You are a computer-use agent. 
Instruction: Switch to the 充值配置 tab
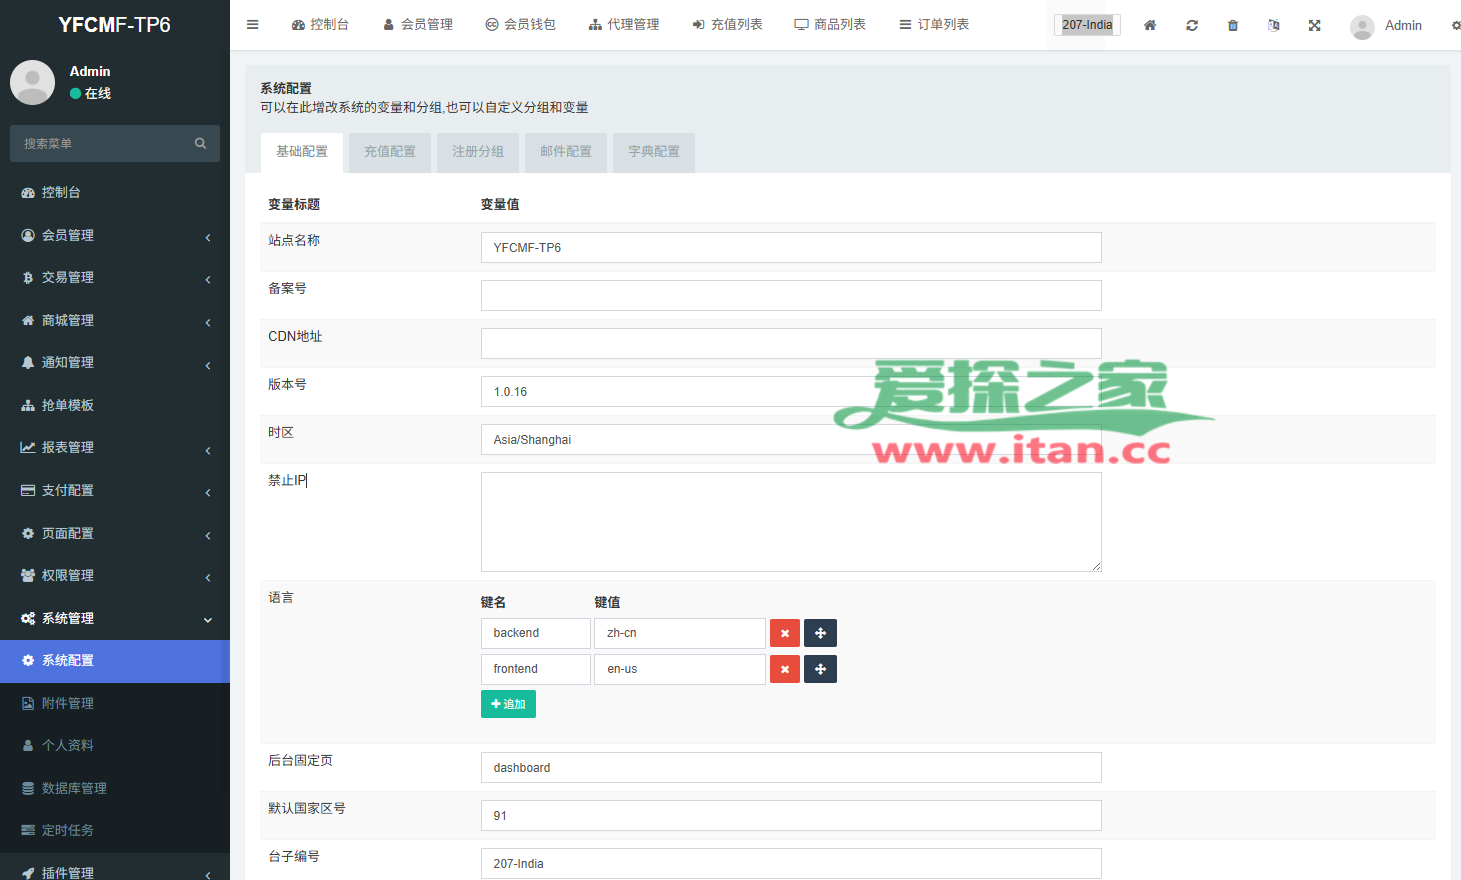coord(390,152)
